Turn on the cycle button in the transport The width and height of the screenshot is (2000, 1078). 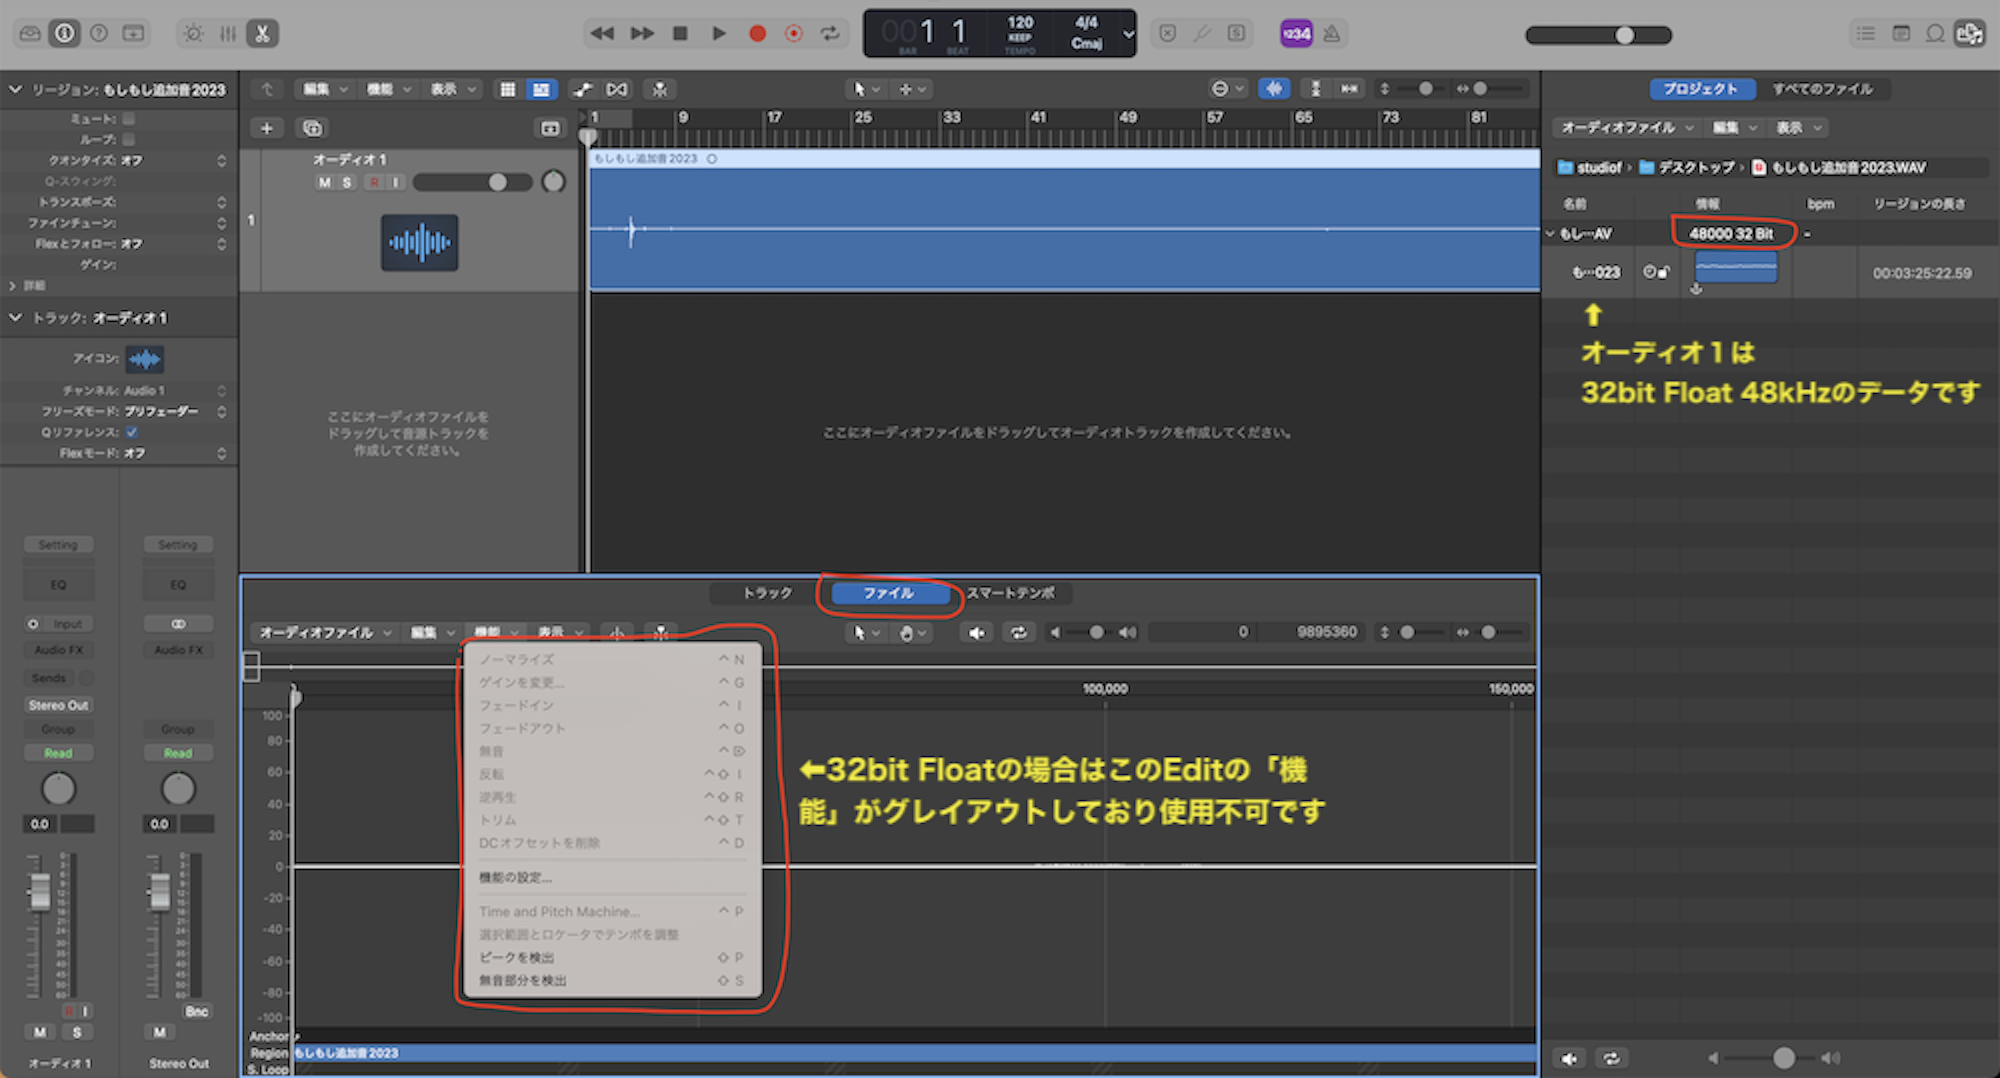tap(830, 34)
